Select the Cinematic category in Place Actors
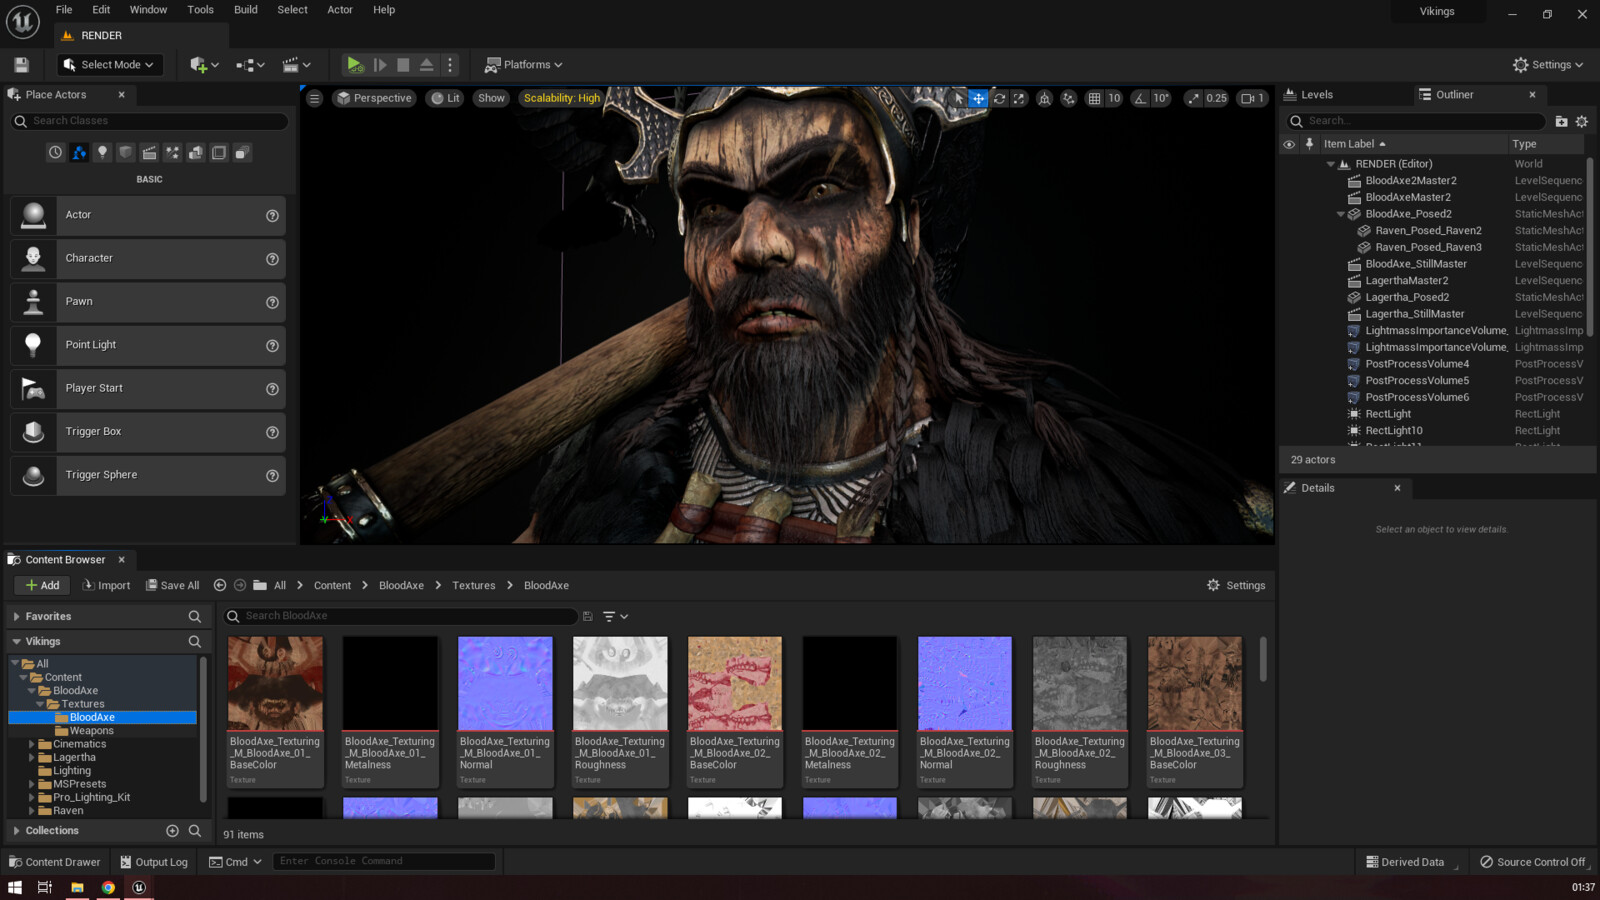 [x=149, y=153]
